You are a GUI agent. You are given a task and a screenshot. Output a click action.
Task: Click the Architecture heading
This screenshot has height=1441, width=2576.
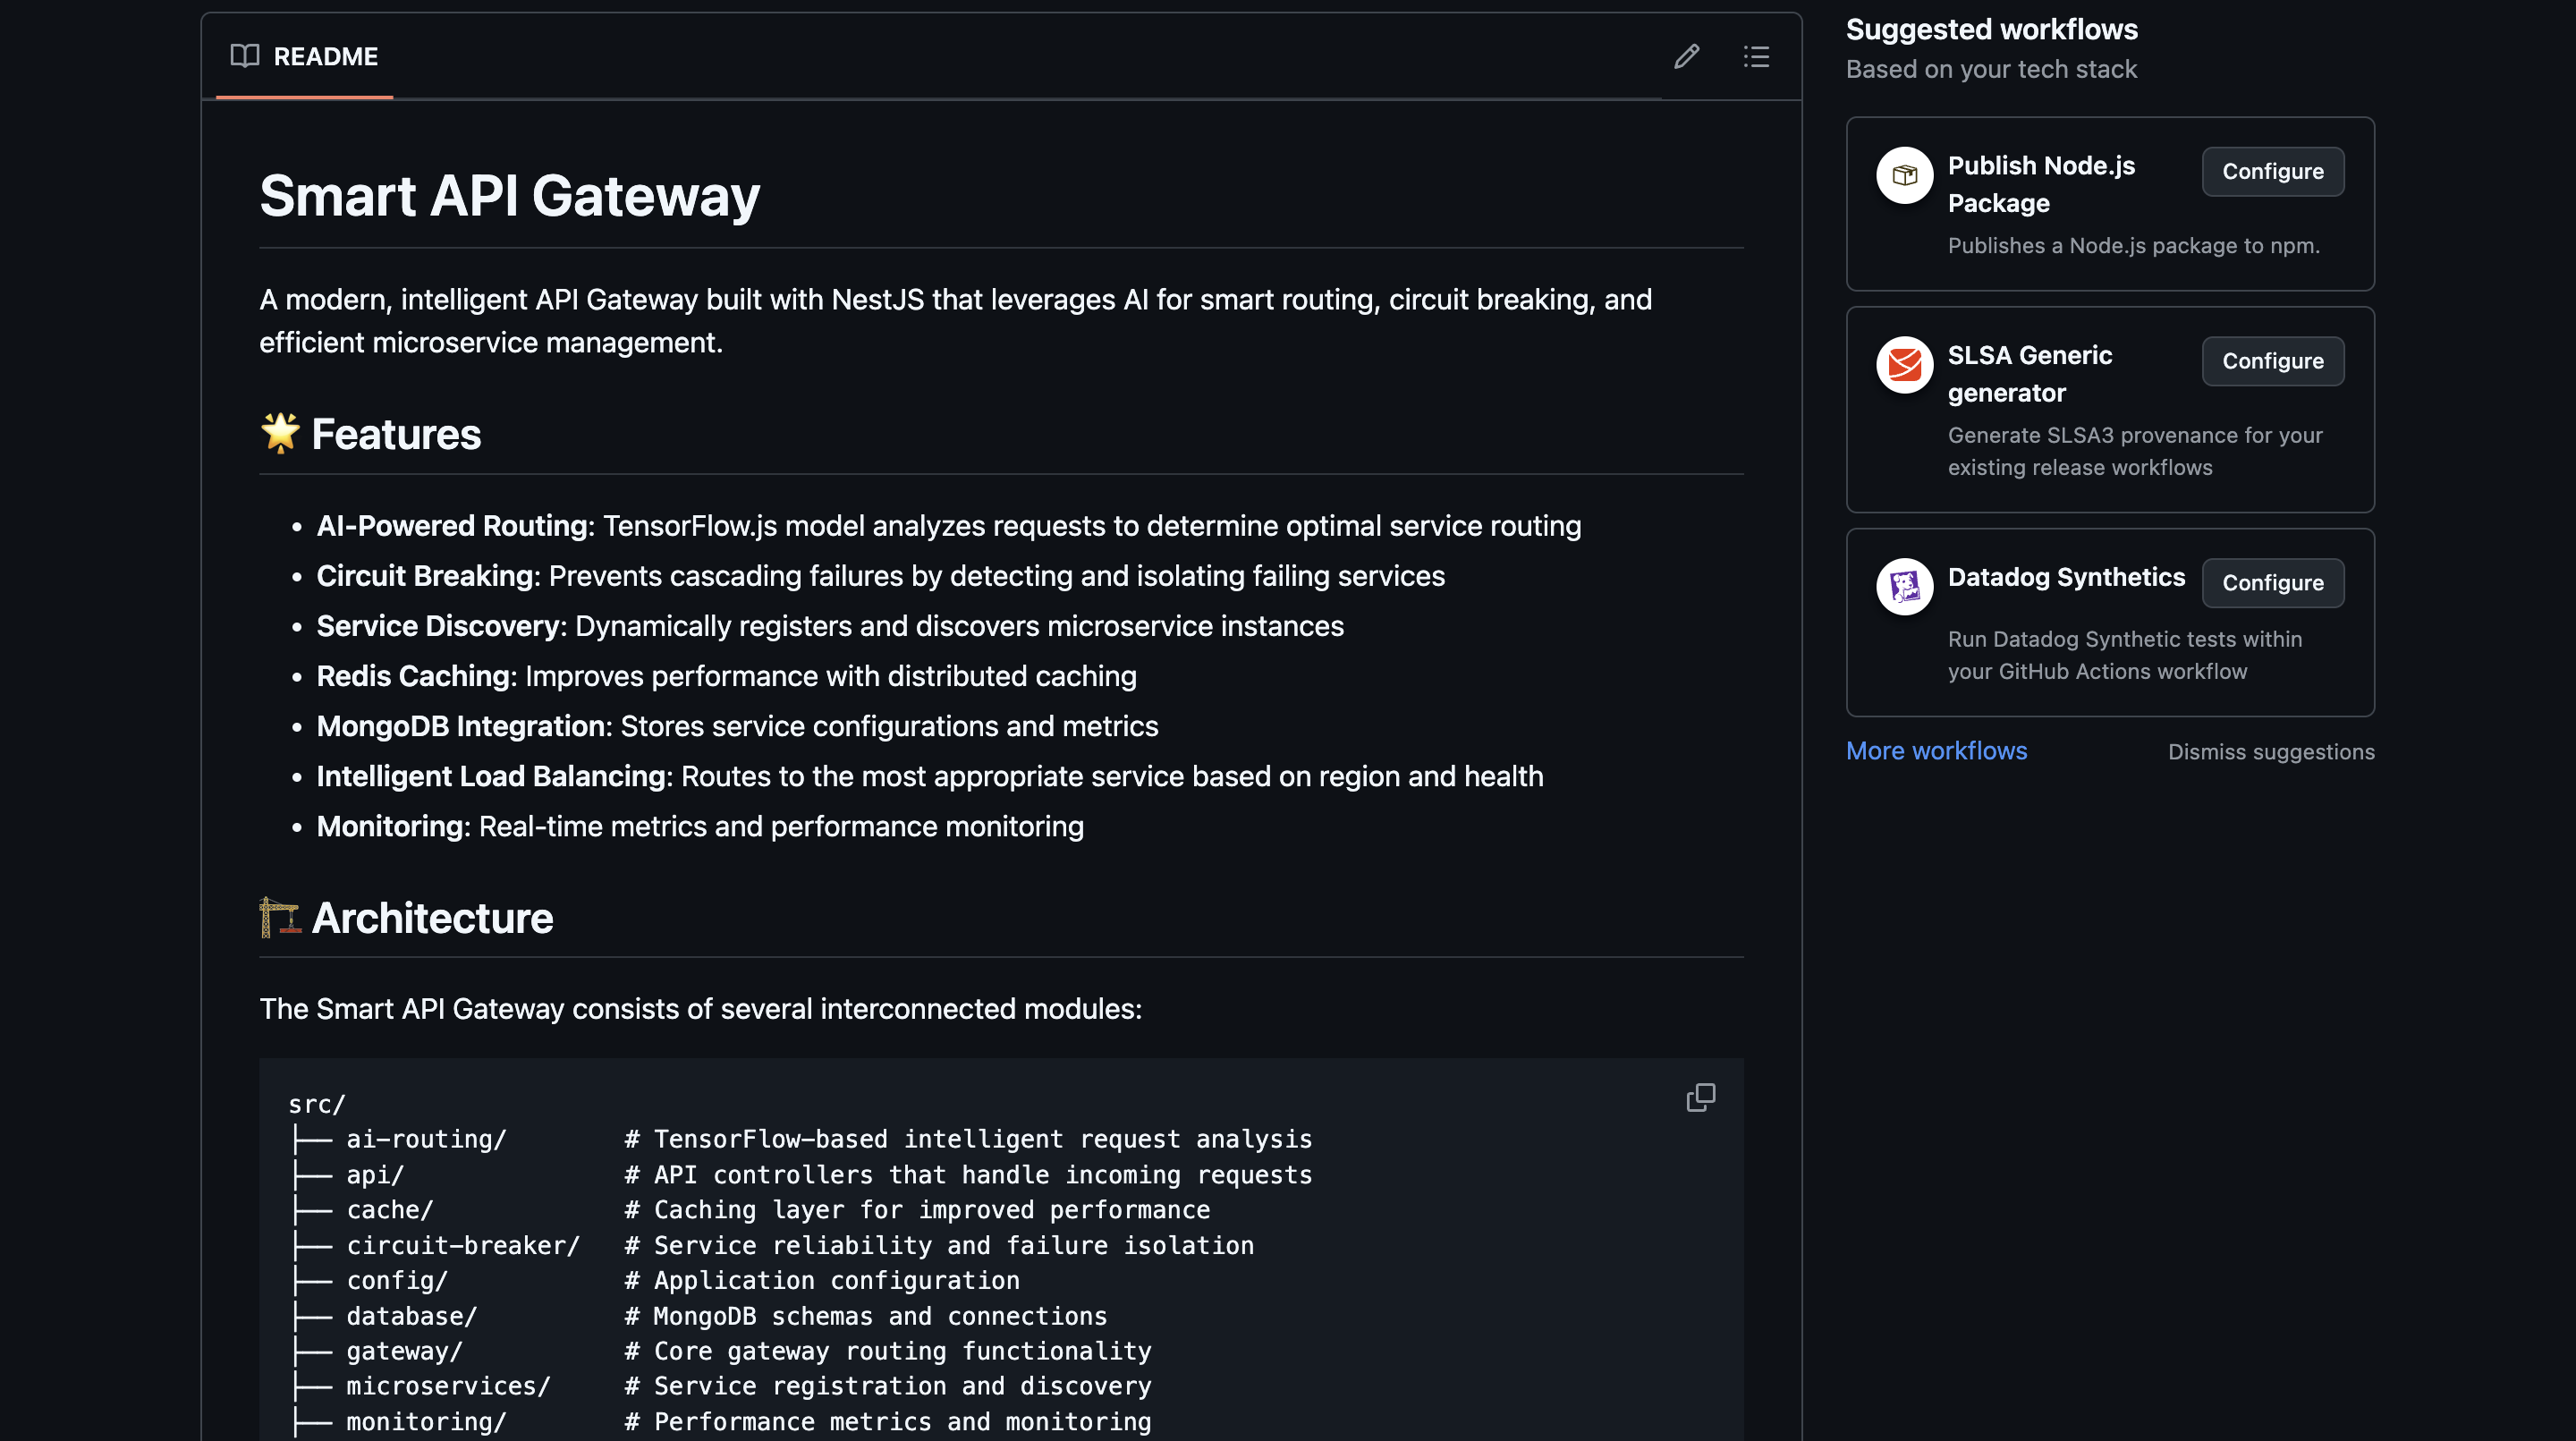tap(432, 918)
